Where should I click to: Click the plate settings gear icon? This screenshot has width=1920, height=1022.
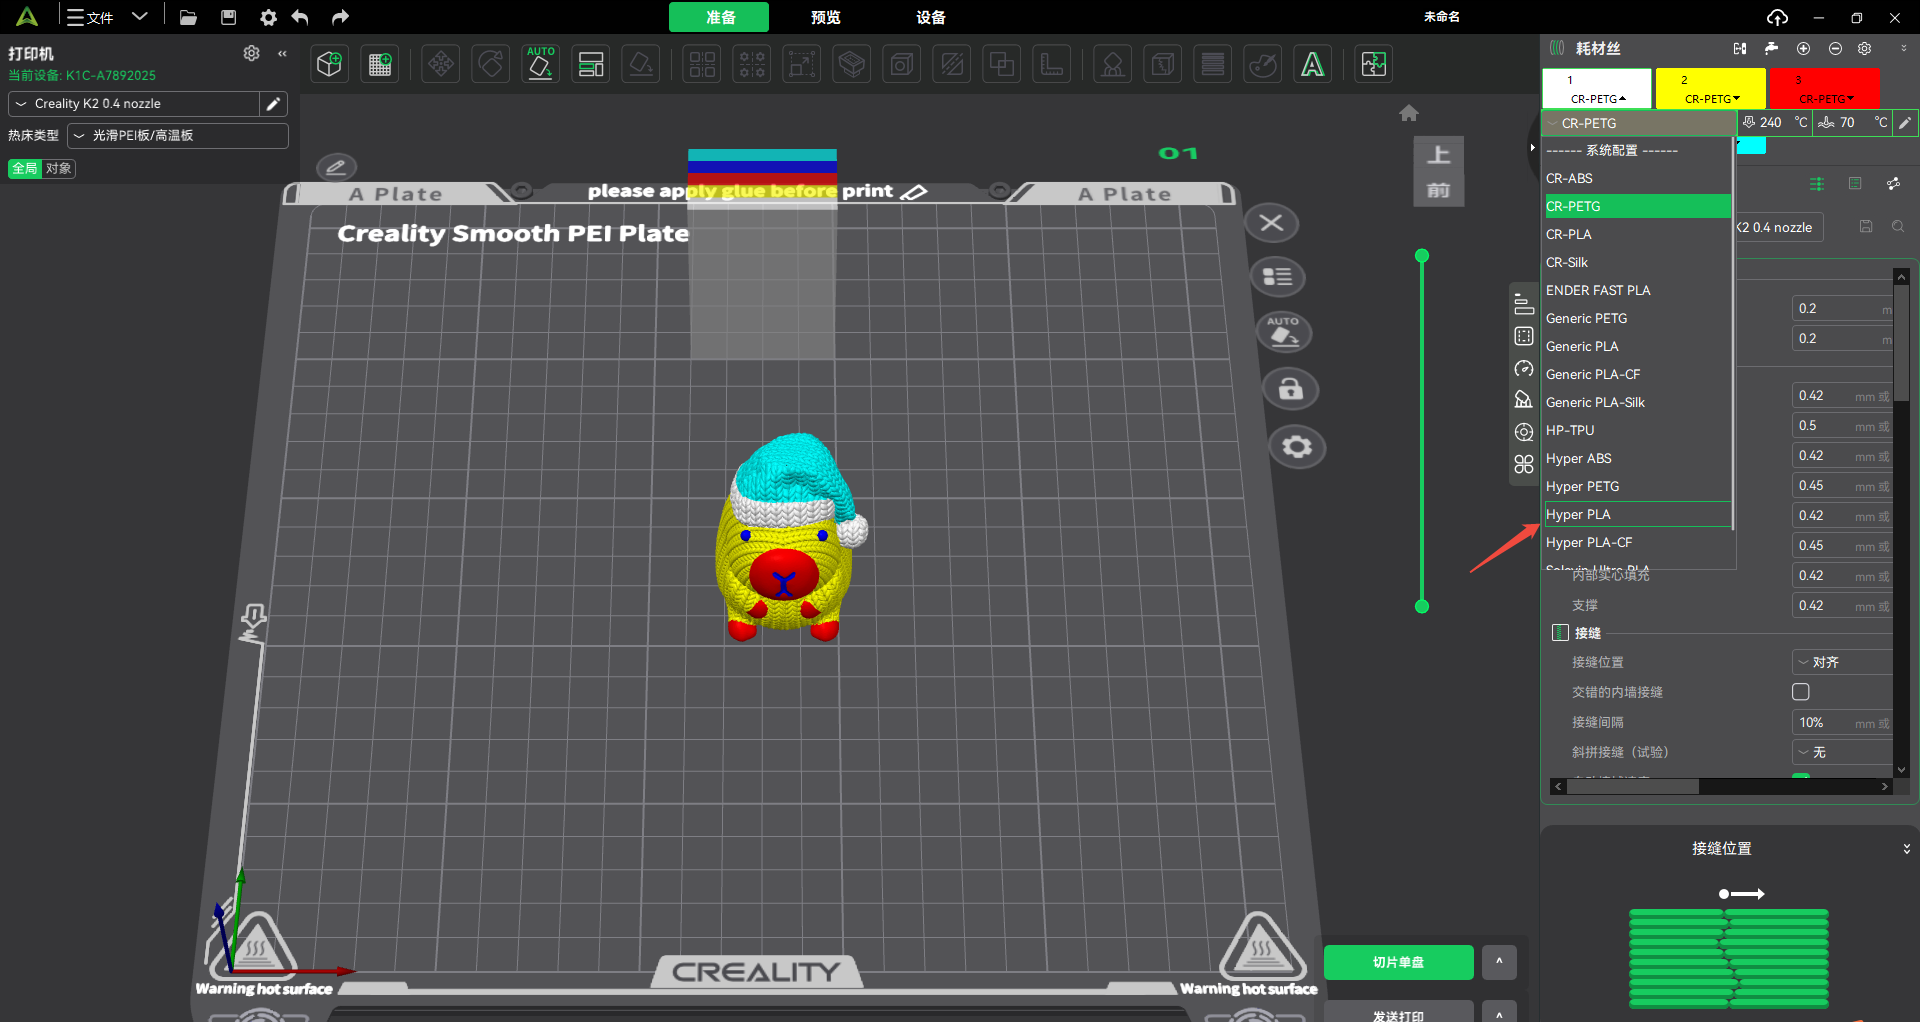click(1297, 446)
